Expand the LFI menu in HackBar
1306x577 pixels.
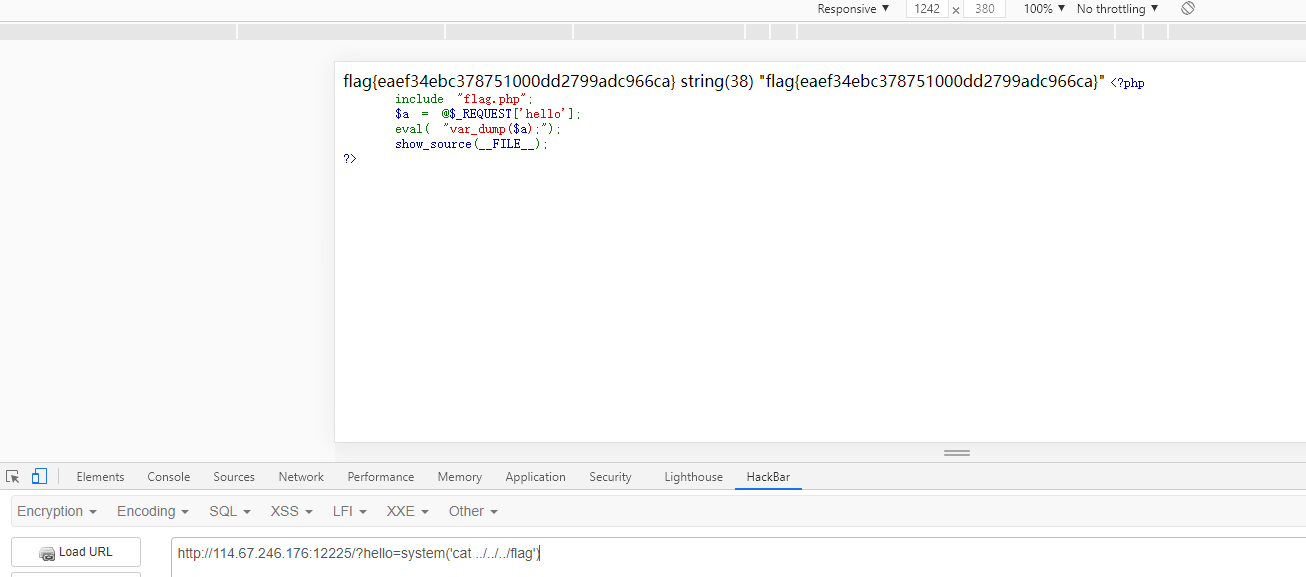point(350,511)
